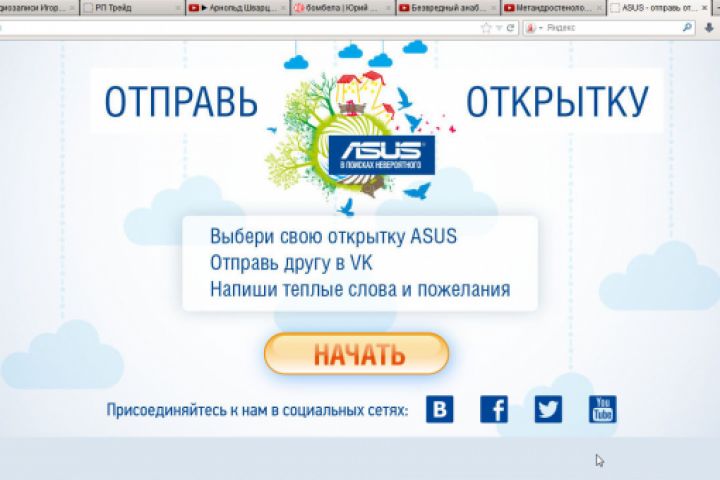The image size is (720, 480).
Task: Click the НАЧАТЬ button
Action: [356, 354]
